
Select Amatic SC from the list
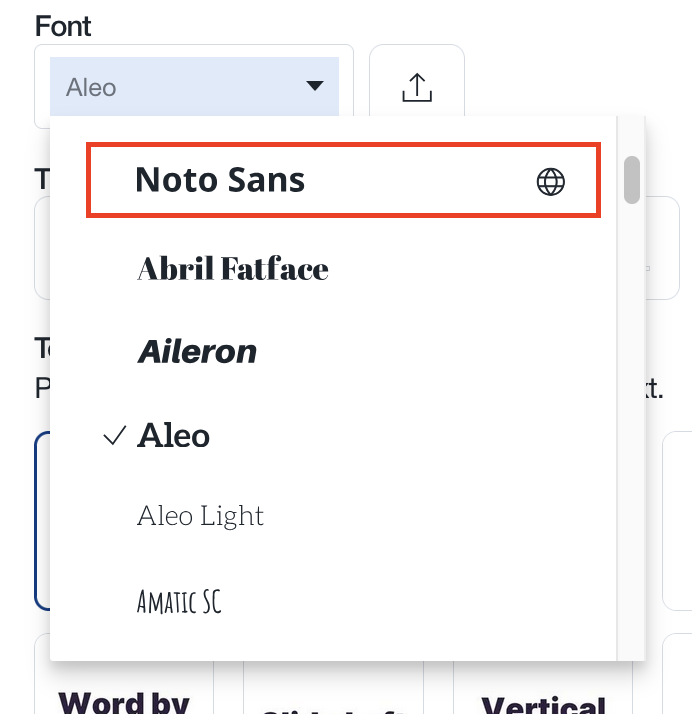179,601
